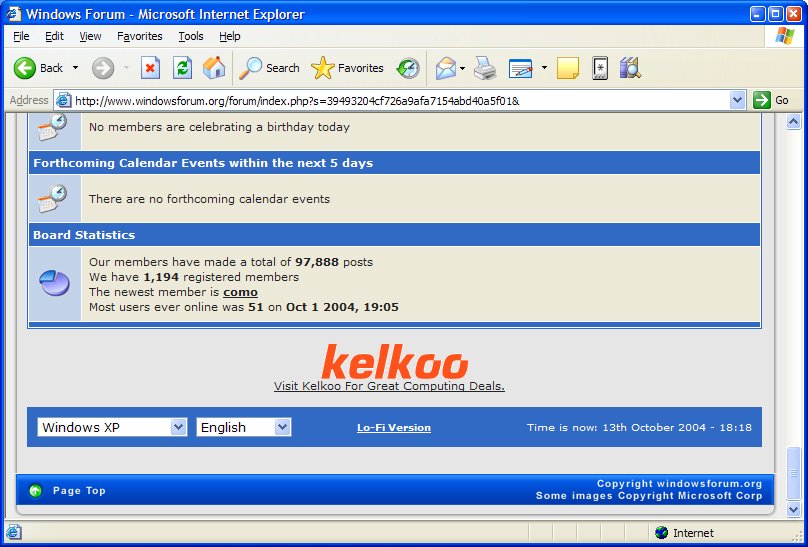Click the '1,194' registered members figure
Viewport: 808px width, 547px height.
pos(161,277)
